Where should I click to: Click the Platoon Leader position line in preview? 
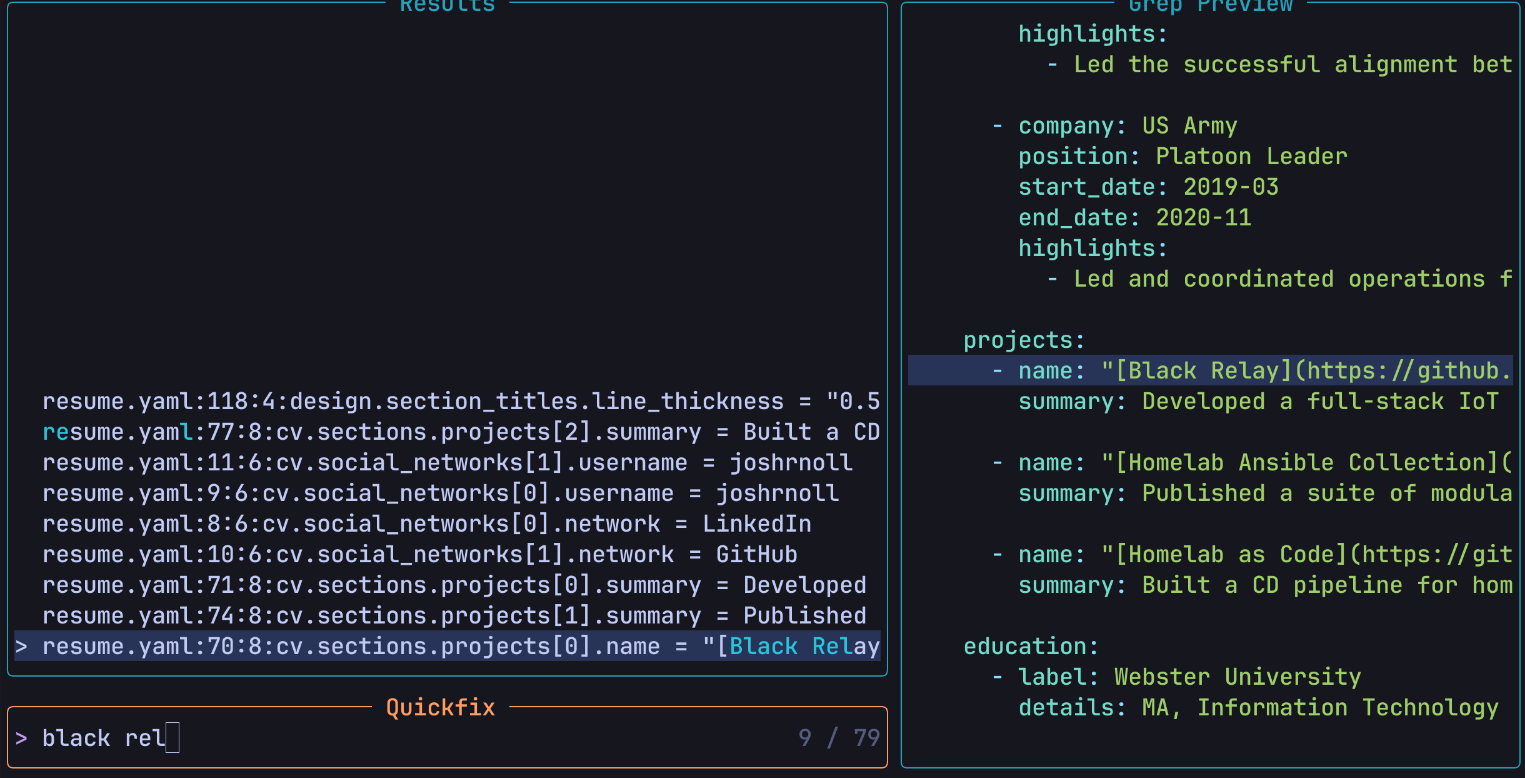point(1180,156)
